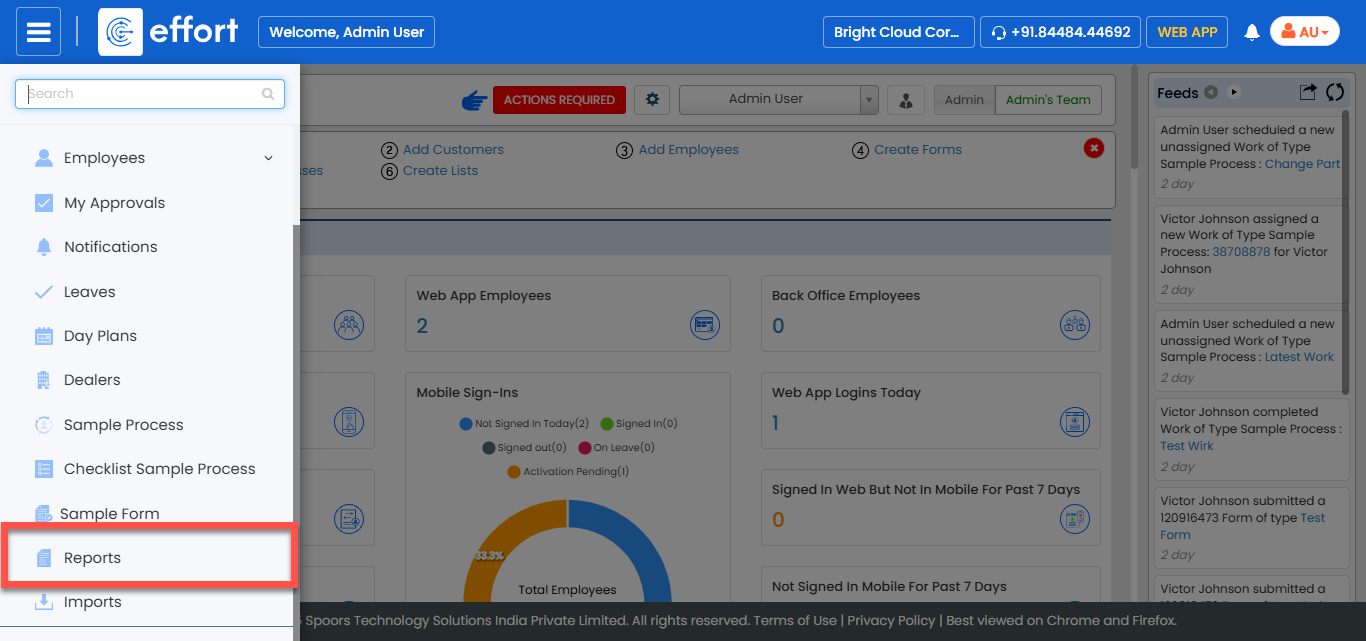This screenshot has width=1366, height=641.
Task: Click the user hierarchy icon button
Action: tap(905, 100)
